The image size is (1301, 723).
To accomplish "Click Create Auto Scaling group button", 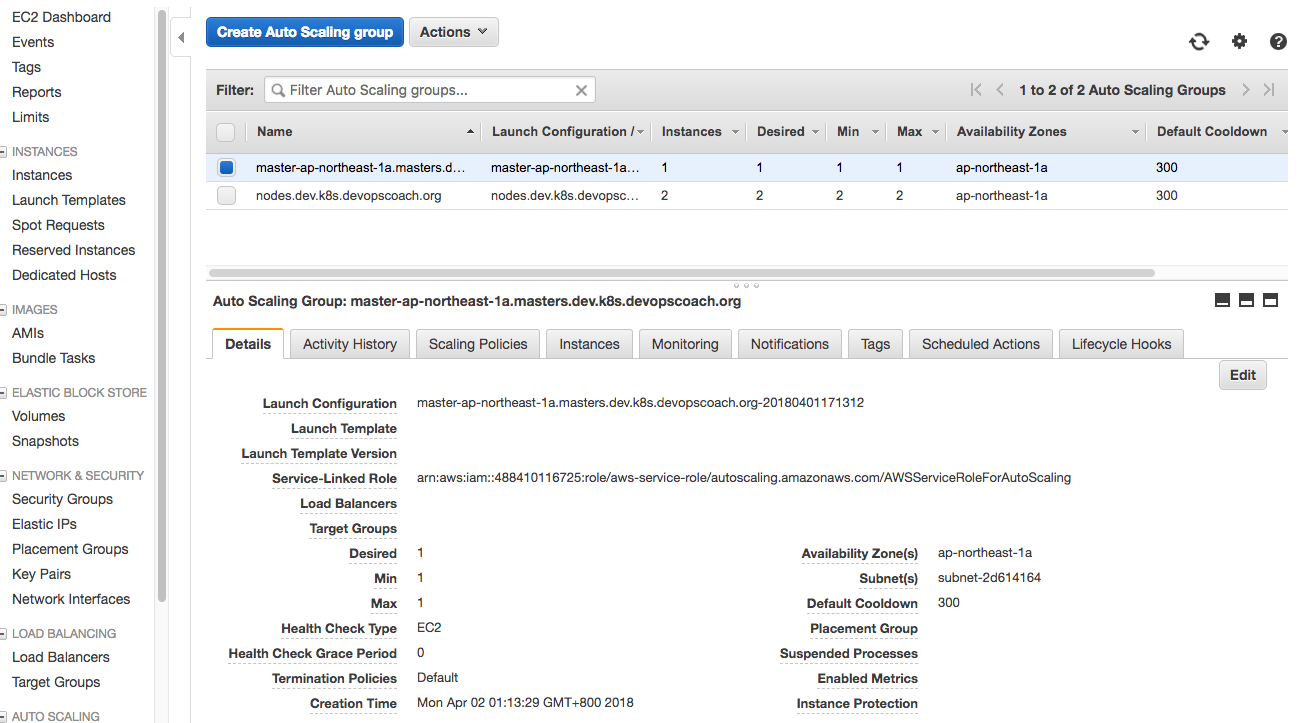I will (x=305, y=32).
